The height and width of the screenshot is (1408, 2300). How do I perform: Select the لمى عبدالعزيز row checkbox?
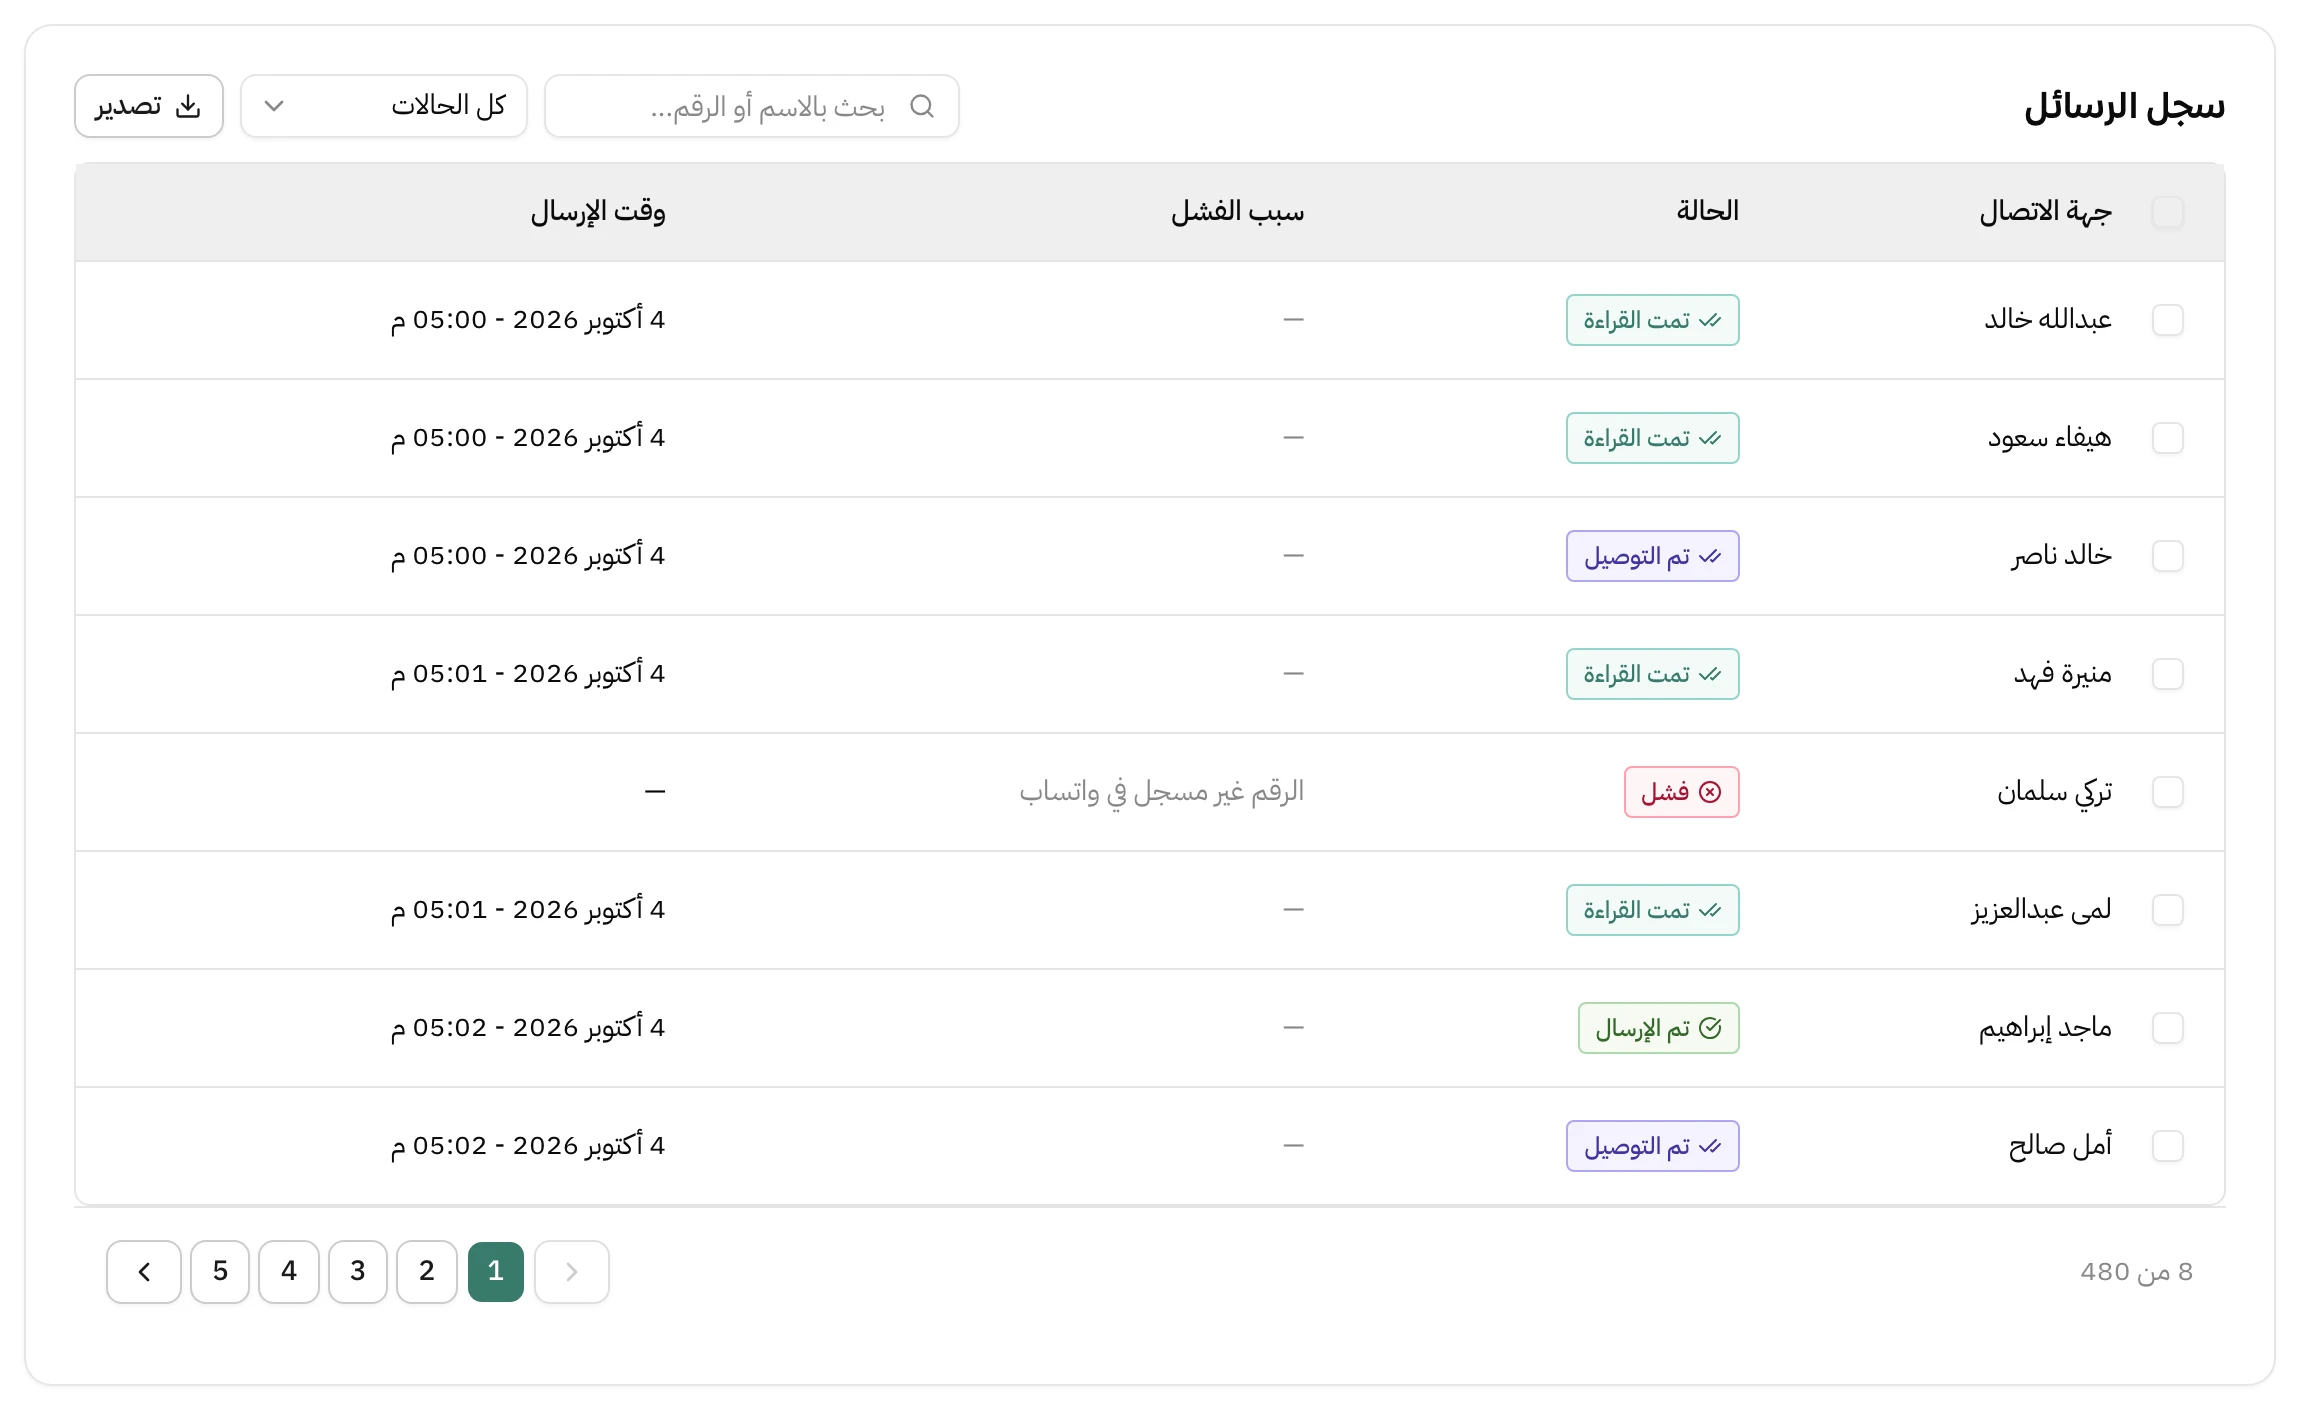[x=2168, y=910]
